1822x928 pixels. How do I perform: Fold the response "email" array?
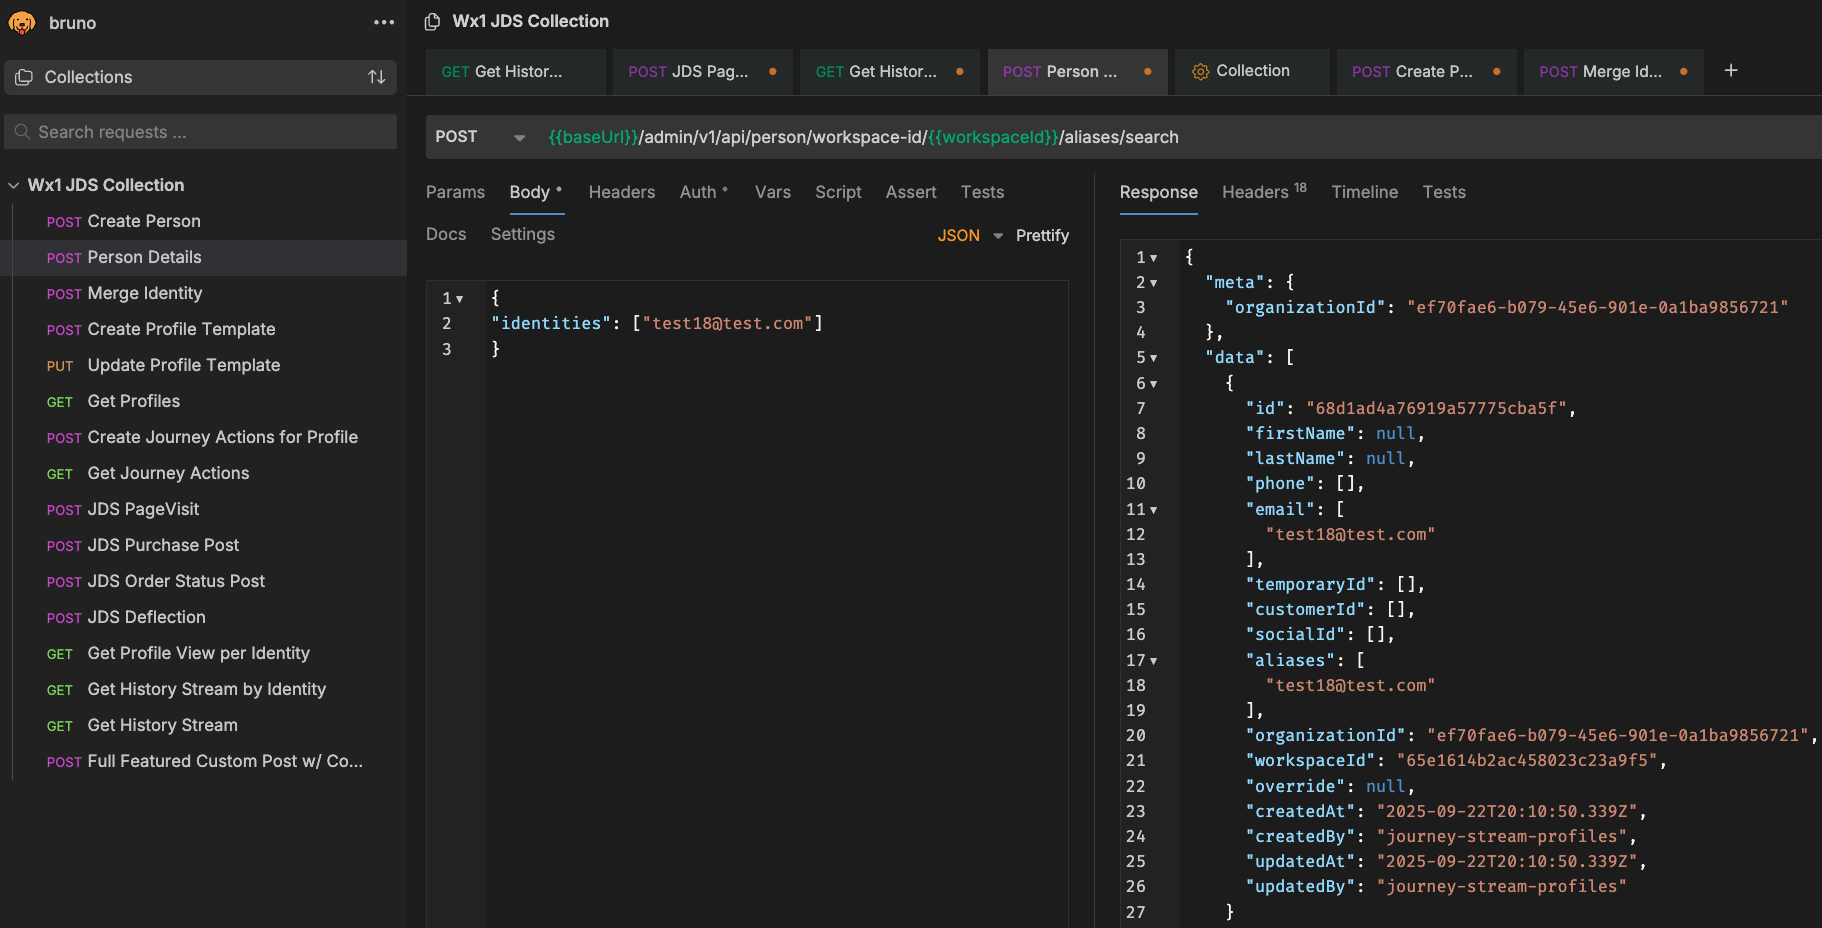click(1153, 510)
